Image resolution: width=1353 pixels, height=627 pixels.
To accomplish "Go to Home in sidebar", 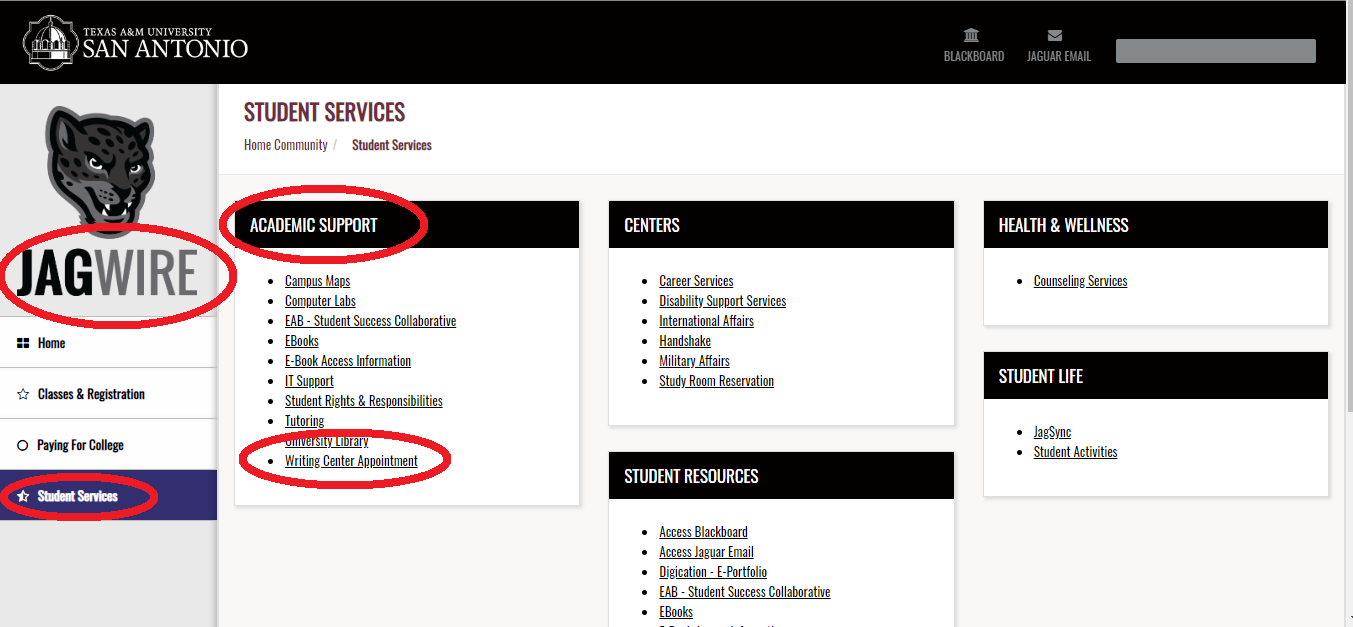I will click(x=108, y=343).
